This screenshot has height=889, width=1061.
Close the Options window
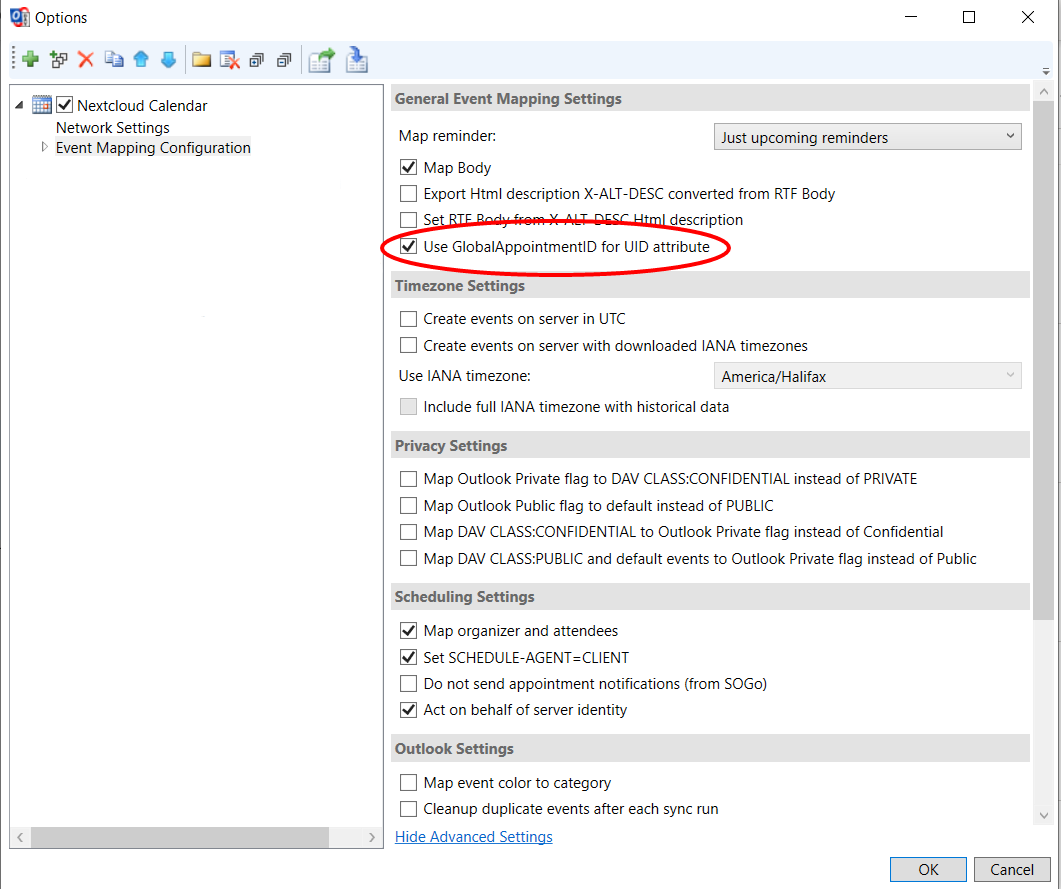[x=1028, y=17]
